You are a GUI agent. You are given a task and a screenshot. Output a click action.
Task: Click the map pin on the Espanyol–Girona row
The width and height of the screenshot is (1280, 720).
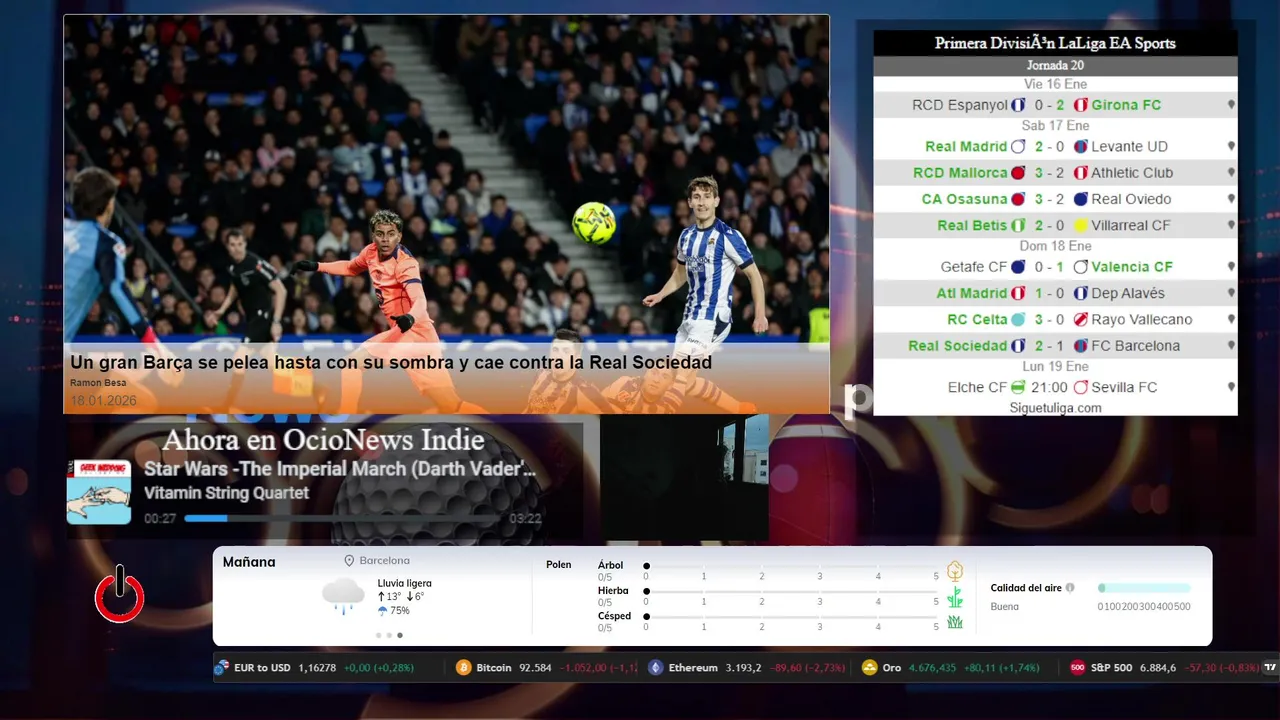click(1231, 105)
